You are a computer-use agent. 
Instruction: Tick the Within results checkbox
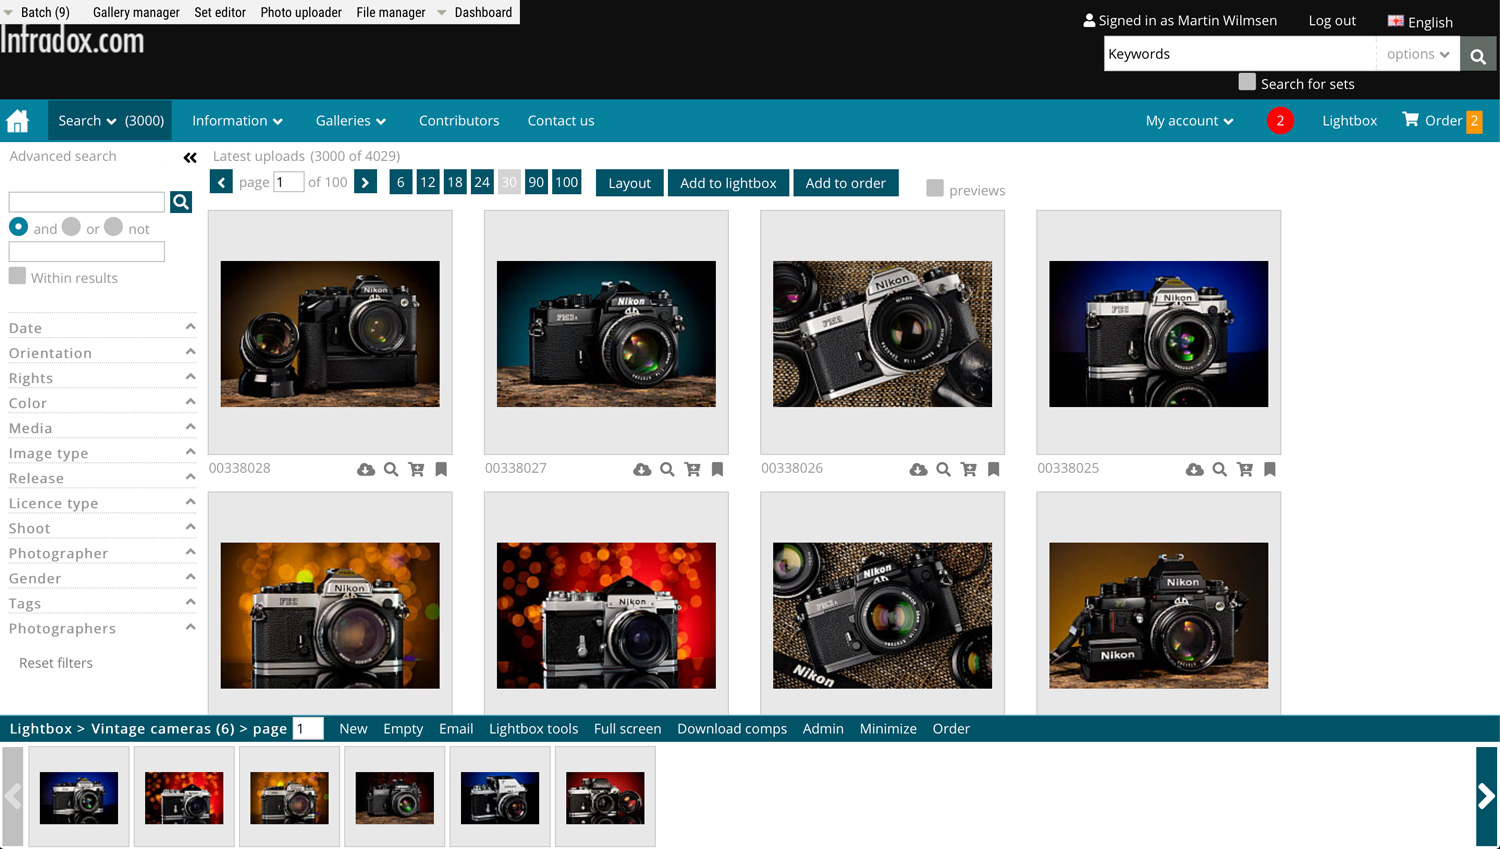[17, 276]
